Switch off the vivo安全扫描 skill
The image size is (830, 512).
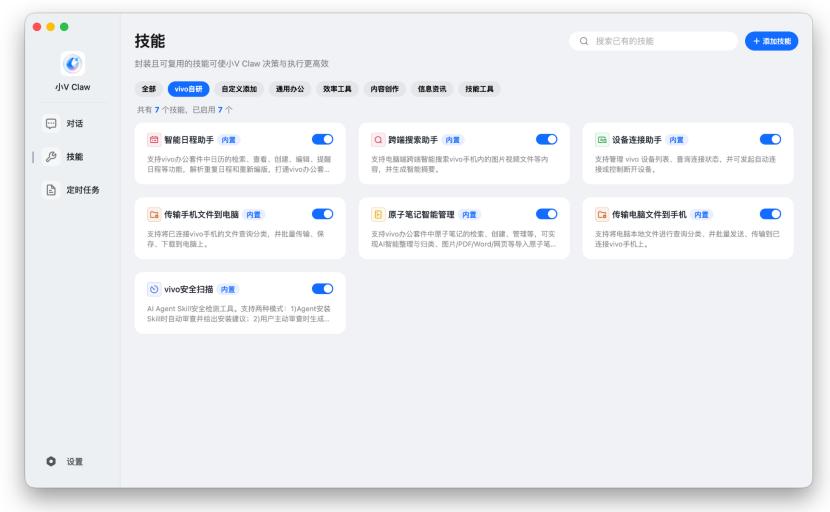pyautogui.click(x=322, y=289)
